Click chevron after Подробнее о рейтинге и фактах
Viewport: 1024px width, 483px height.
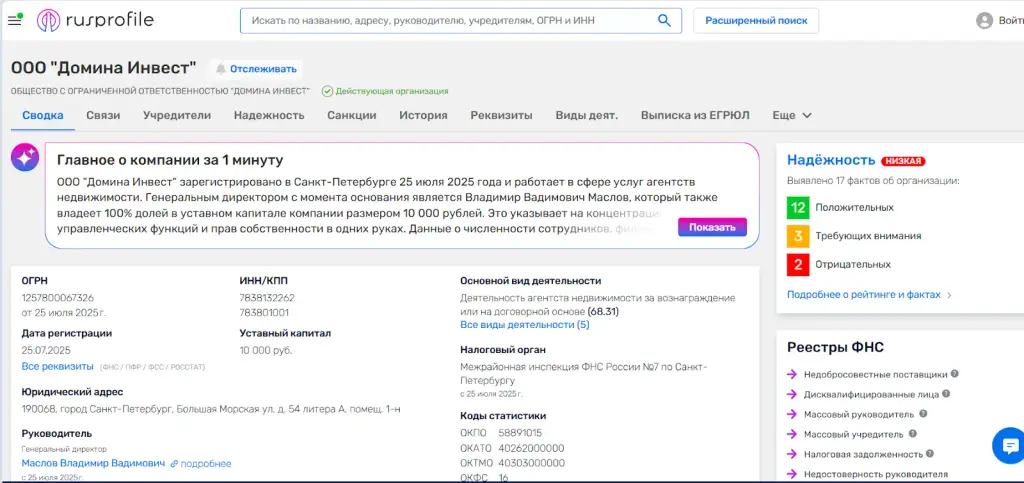click(949, 295)
